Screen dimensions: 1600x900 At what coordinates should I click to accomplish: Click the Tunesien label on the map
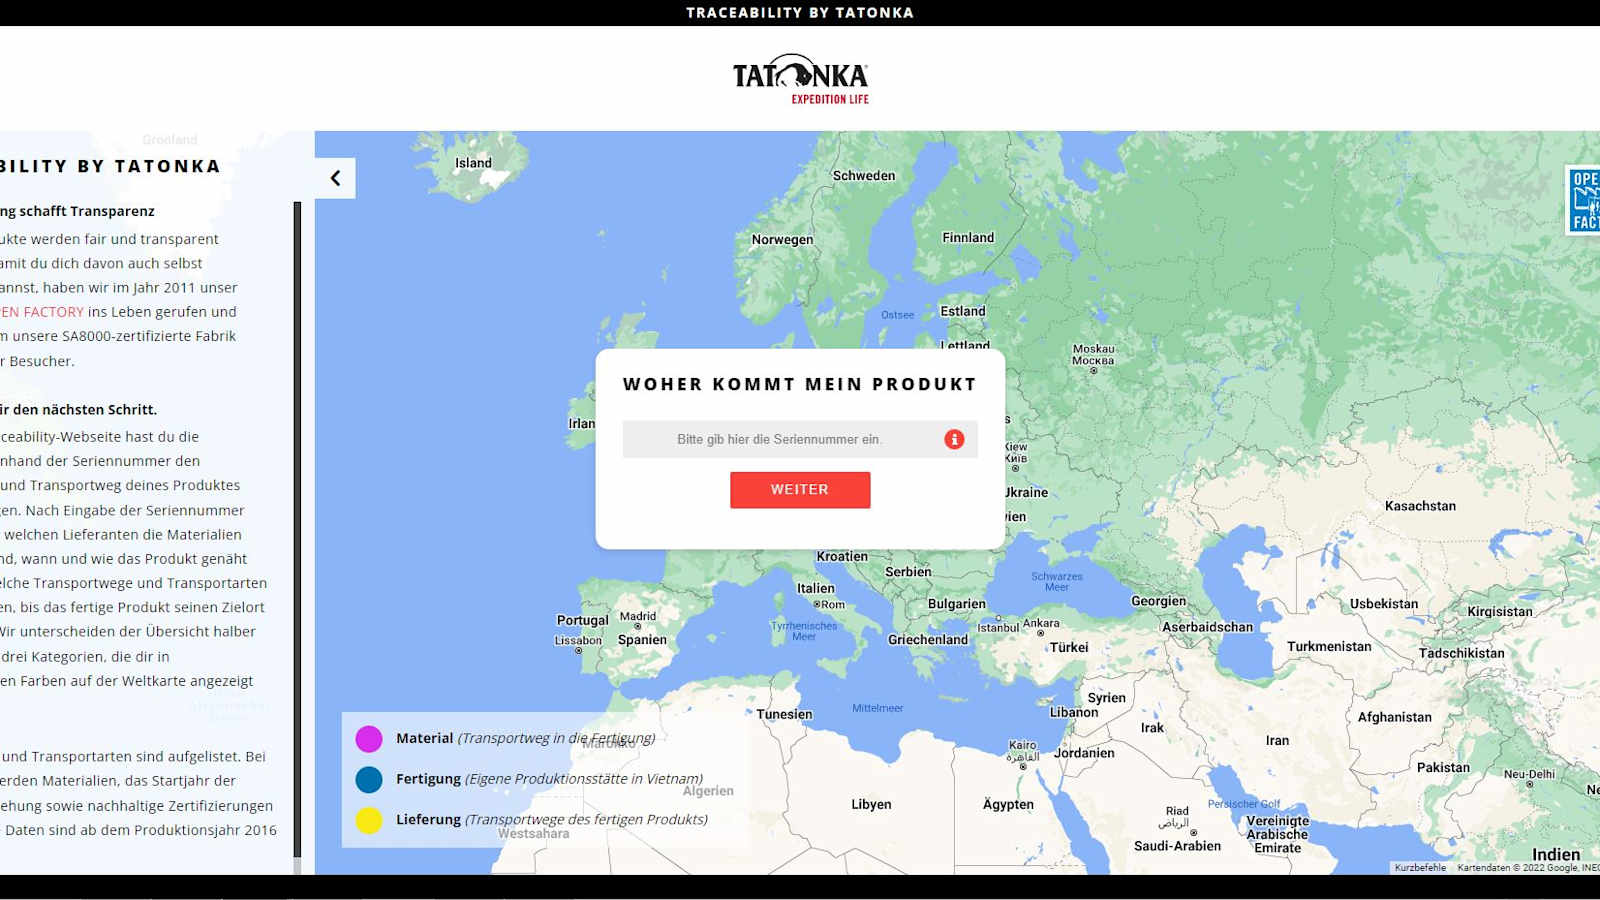pyautogui.click(x=784, y=715)
